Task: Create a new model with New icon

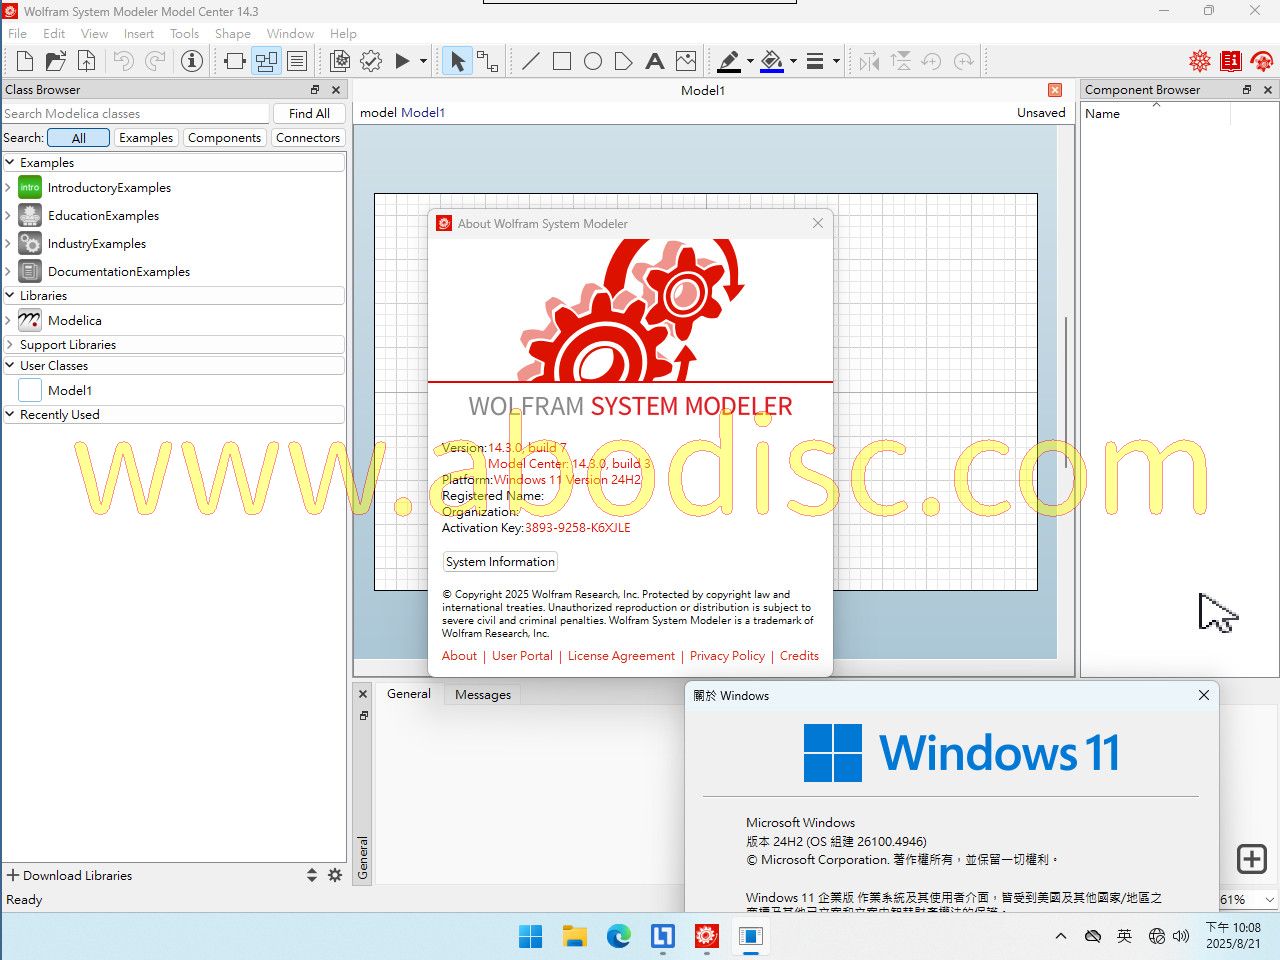Action: point(25,61)
